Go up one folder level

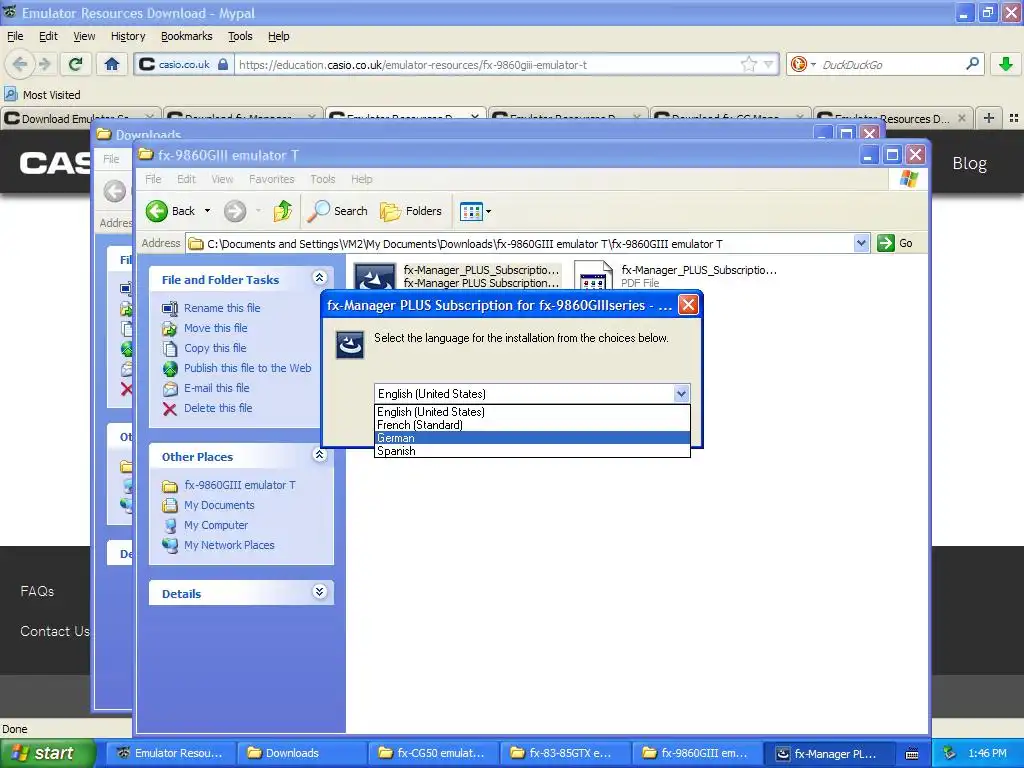283,211
